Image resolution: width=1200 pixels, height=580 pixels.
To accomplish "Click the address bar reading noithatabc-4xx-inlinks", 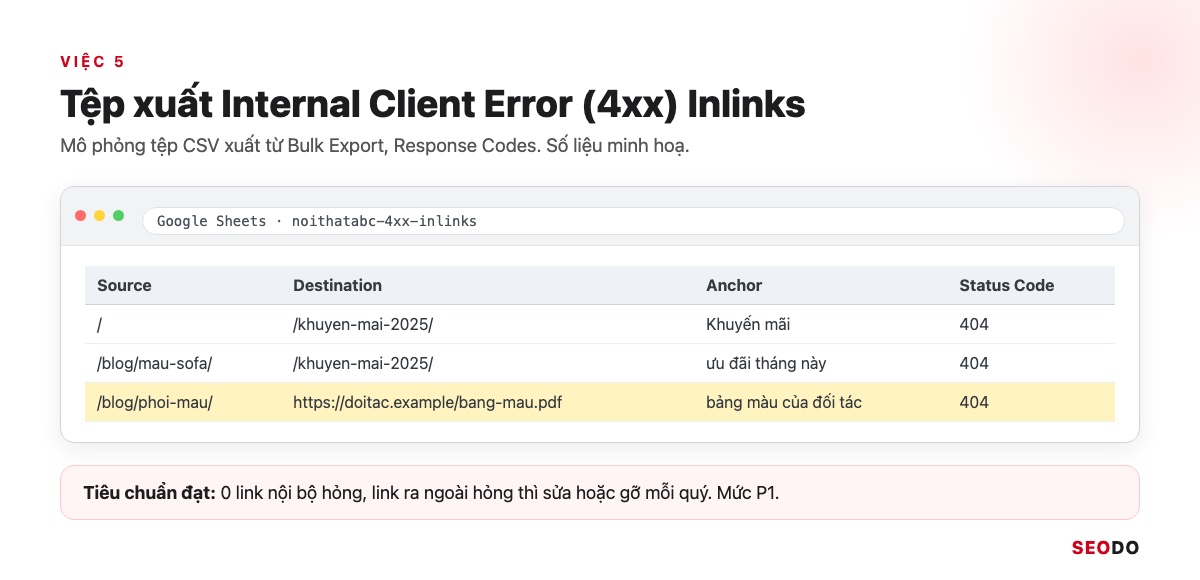I will (633, 221).
